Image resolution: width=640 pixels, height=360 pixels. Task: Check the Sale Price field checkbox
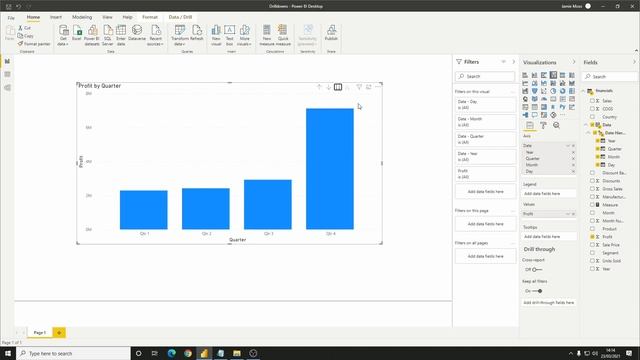pos(592,245)
